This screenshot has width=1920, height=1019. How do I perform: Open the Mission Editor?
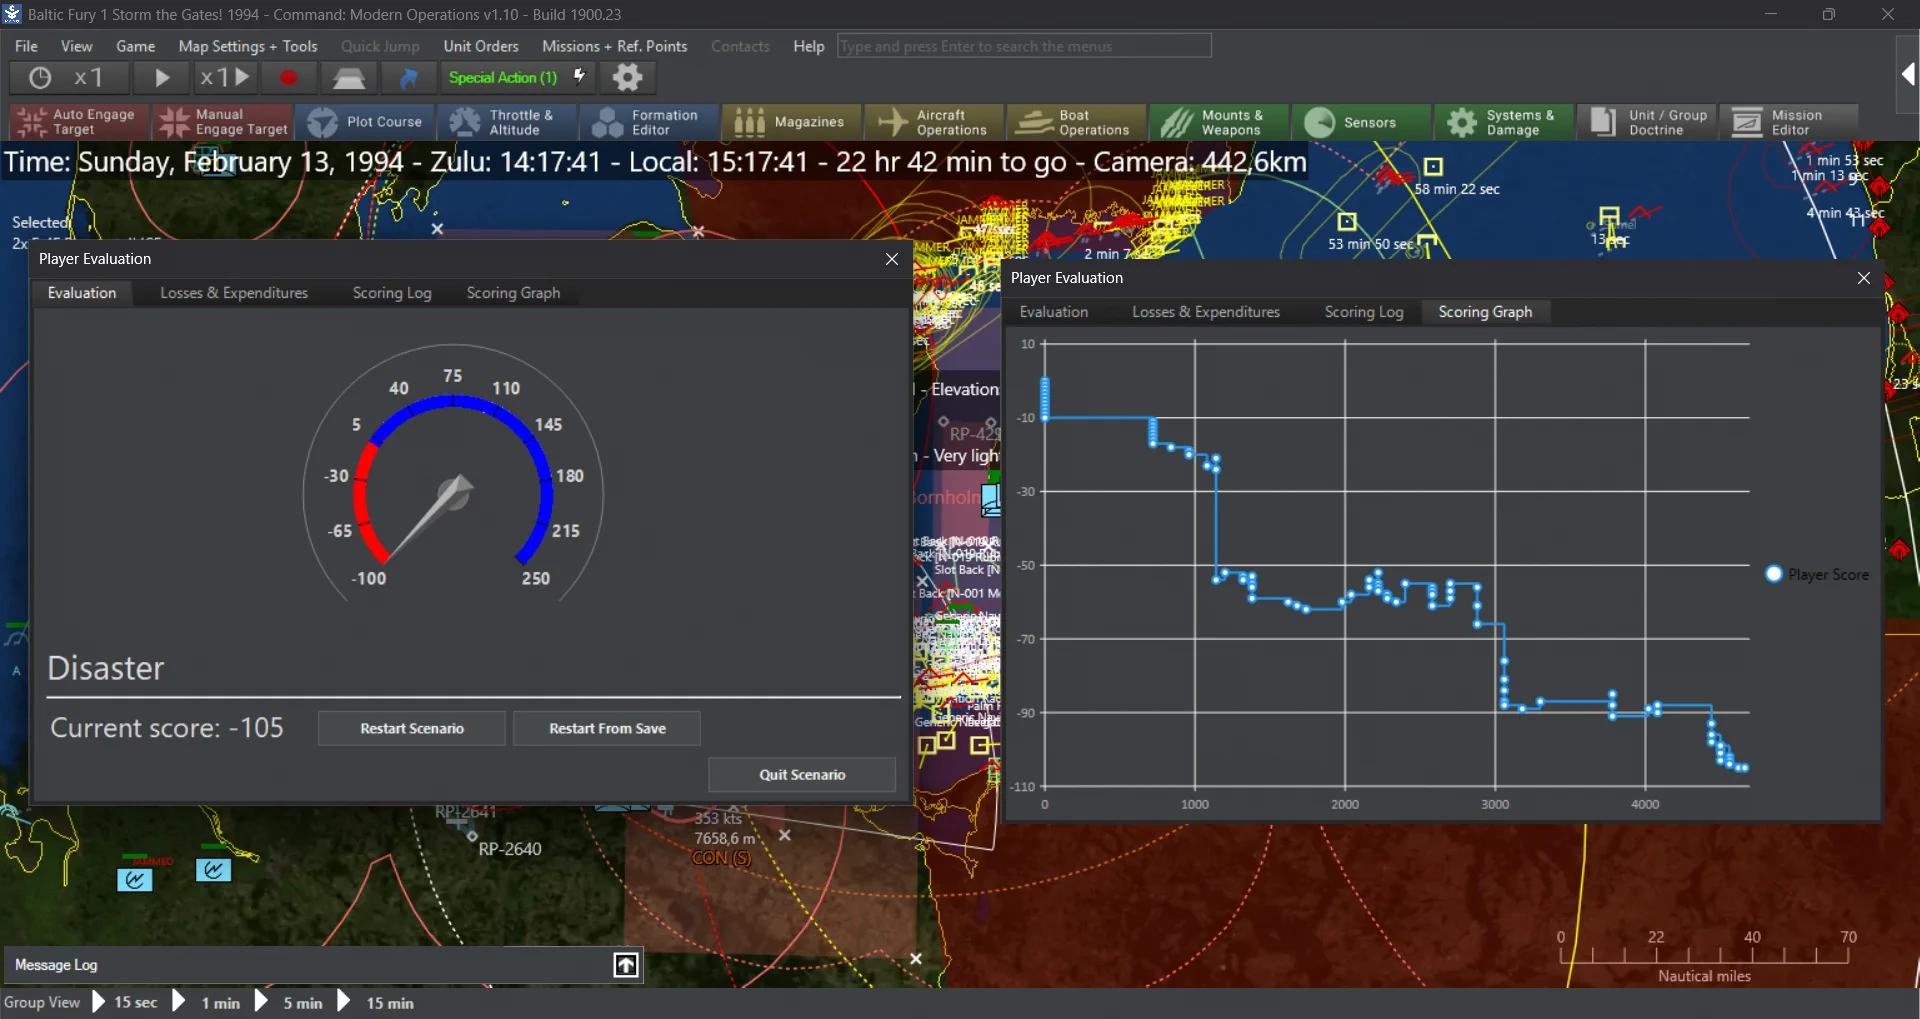(1788, 122)
